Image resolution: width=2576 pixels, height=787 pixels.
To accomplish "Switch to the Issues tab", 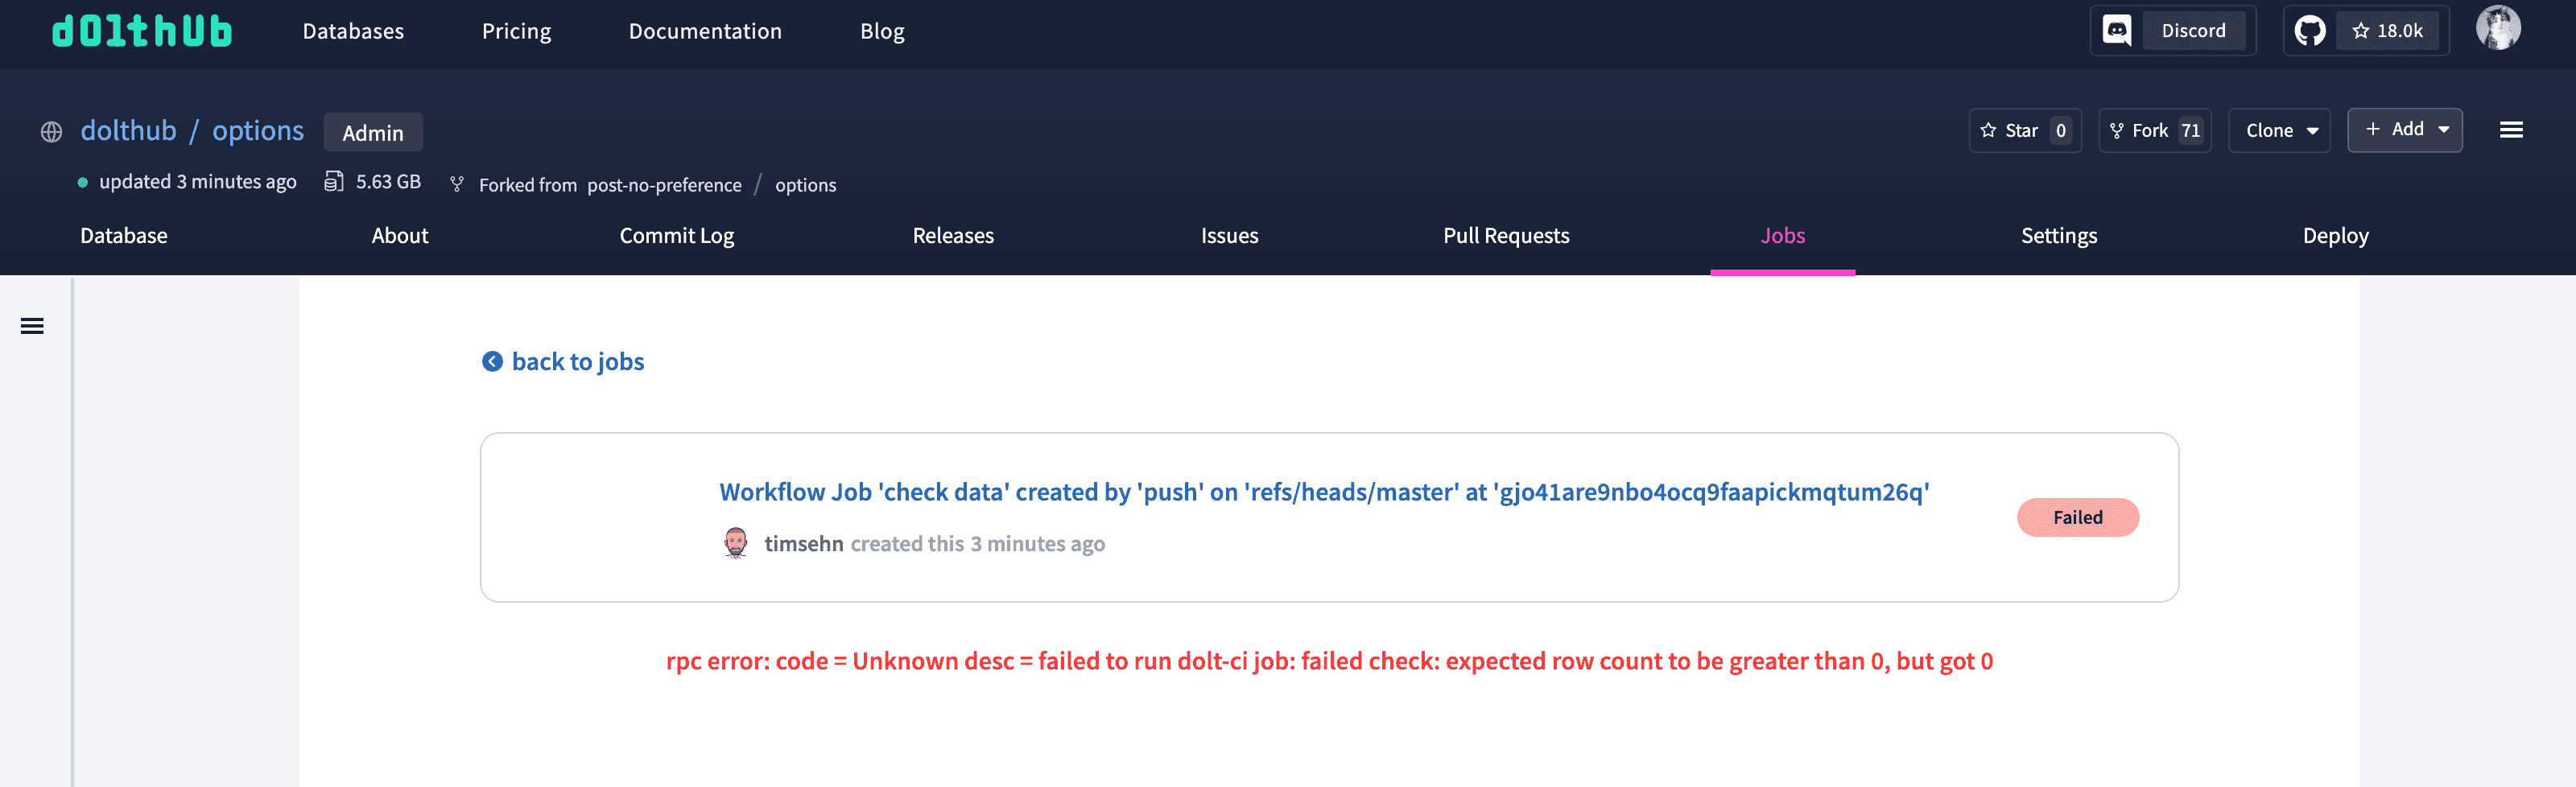I will coord(1229,235).
